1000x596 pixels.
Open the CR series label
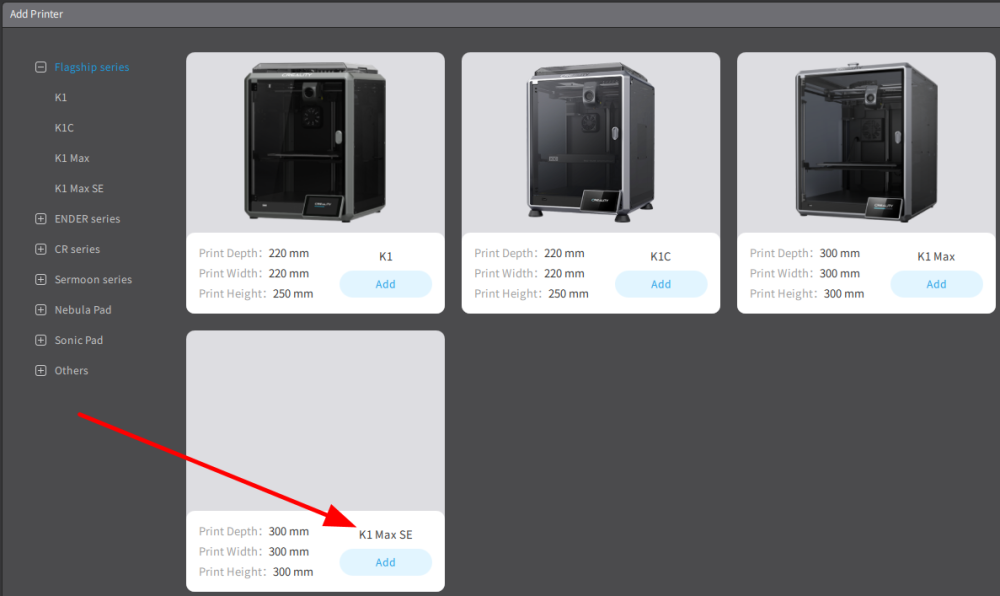(x=77, y=249)
